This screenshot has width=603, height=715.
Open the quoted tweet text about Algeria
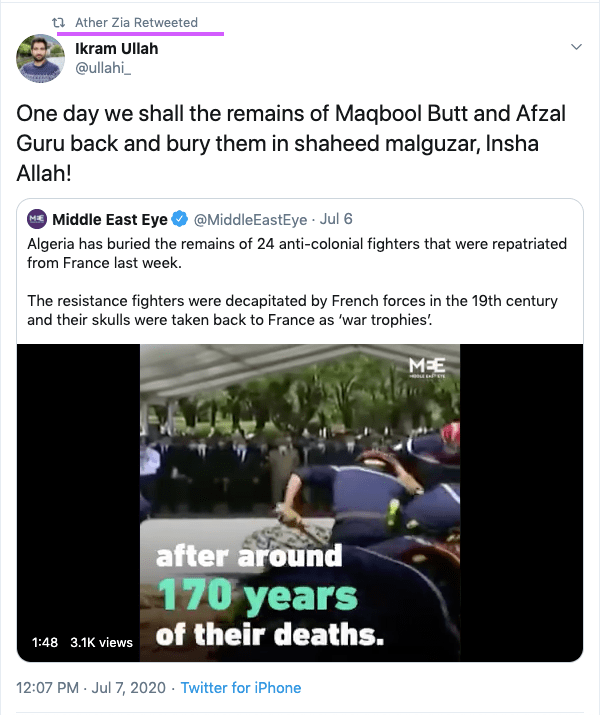[x=297, y=282]
